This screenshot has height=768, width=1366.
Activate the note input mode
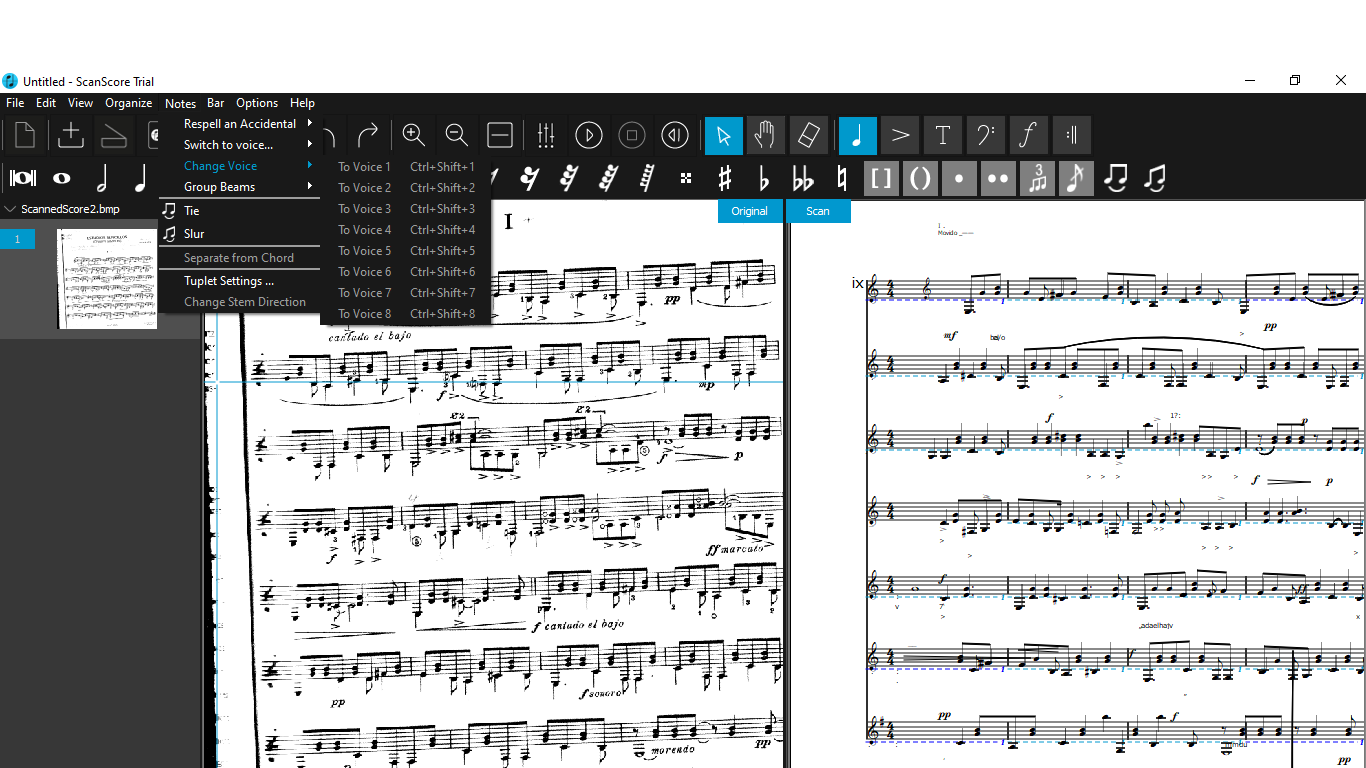(x=858, y=135)
